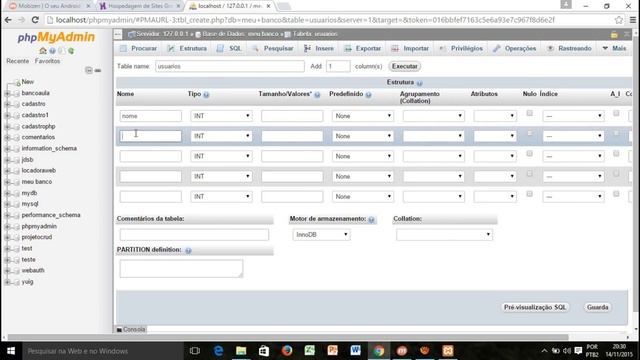Reload the browser page
This screenshot has width=640, height=360.
(x=35, y=20)
